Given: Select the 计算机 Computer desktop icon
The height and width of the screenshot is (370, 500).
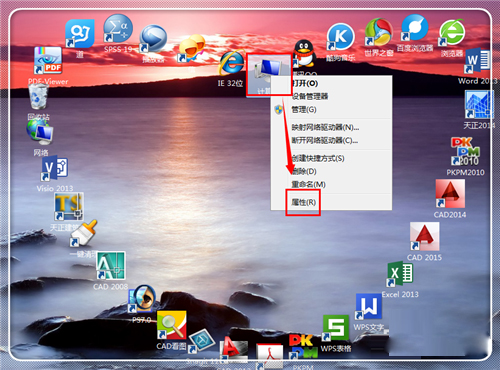Looking at the screenshot, I should tap(268, 74).
